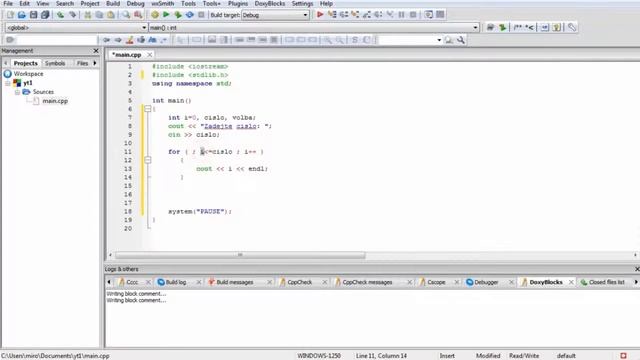Click the ThreadSearch find icon at the toolbar end

click(449, 40)
